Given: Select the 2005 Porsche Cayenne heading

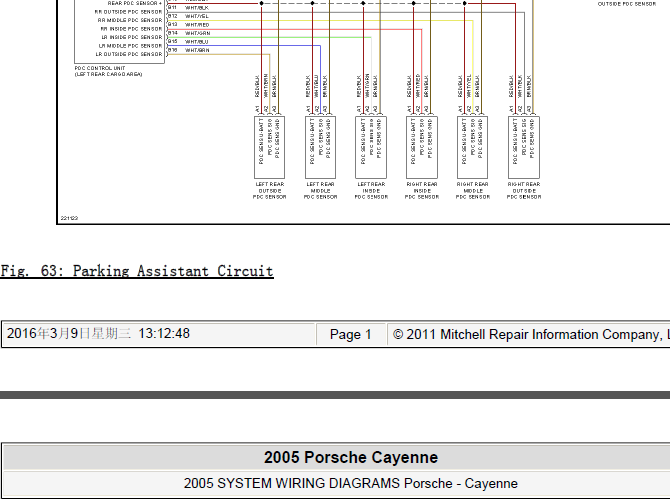Looking at the screenshot, I should pyautogui.click(x=351, y=457).
